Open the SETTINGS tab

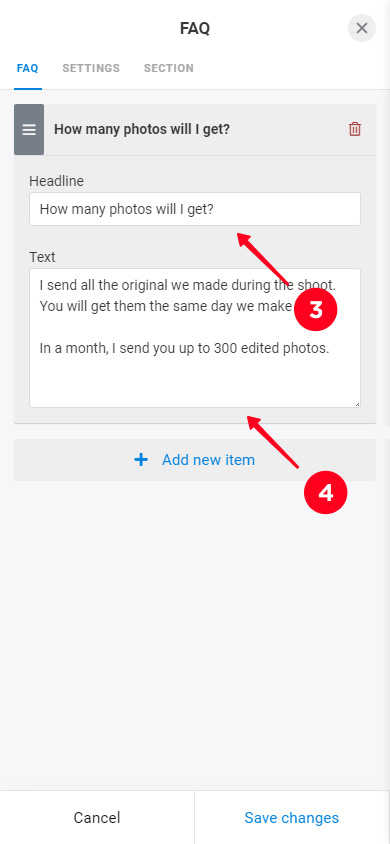click(91, 68)
